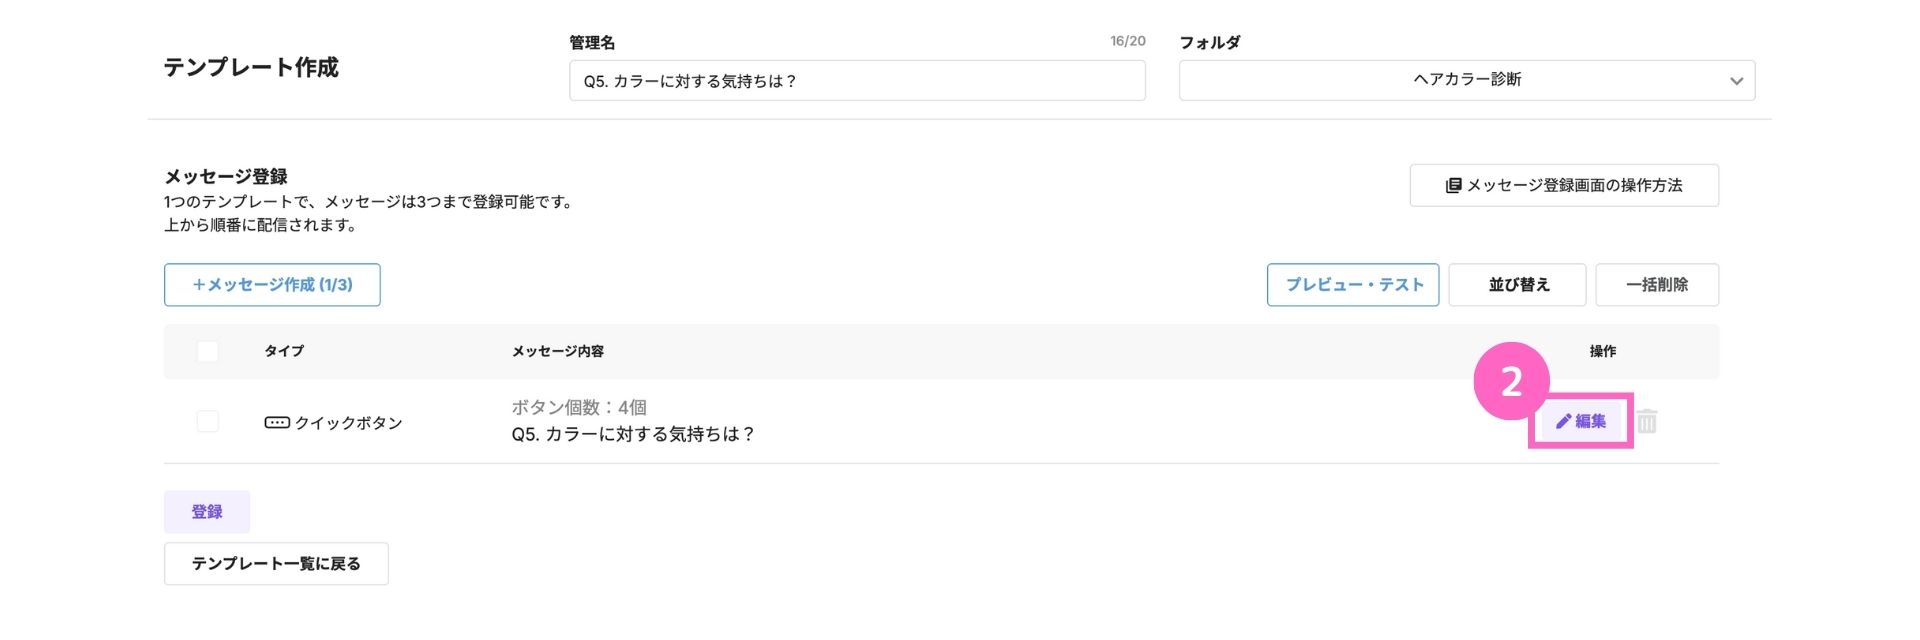Screen dimensions: 1920x640
Task: Click the クイックボタン type icon
Action: [x=277, y=423]
